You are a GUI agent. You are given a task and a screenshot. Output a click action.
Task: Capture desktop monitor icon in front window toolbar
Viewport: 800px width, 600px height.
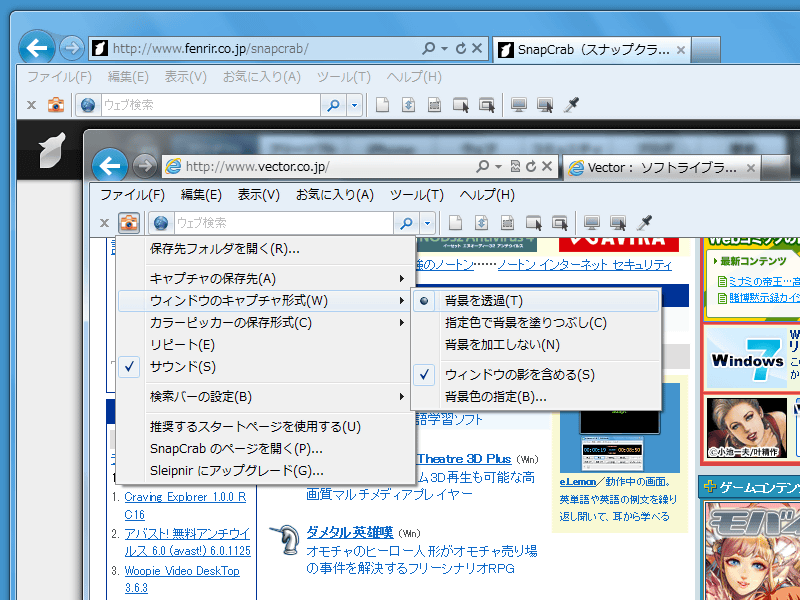pos(592,223)
